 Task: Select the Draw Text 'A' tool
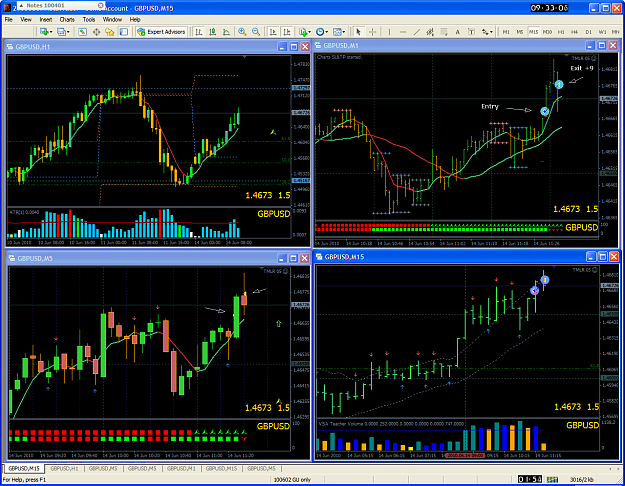click(x=458, y=32)
